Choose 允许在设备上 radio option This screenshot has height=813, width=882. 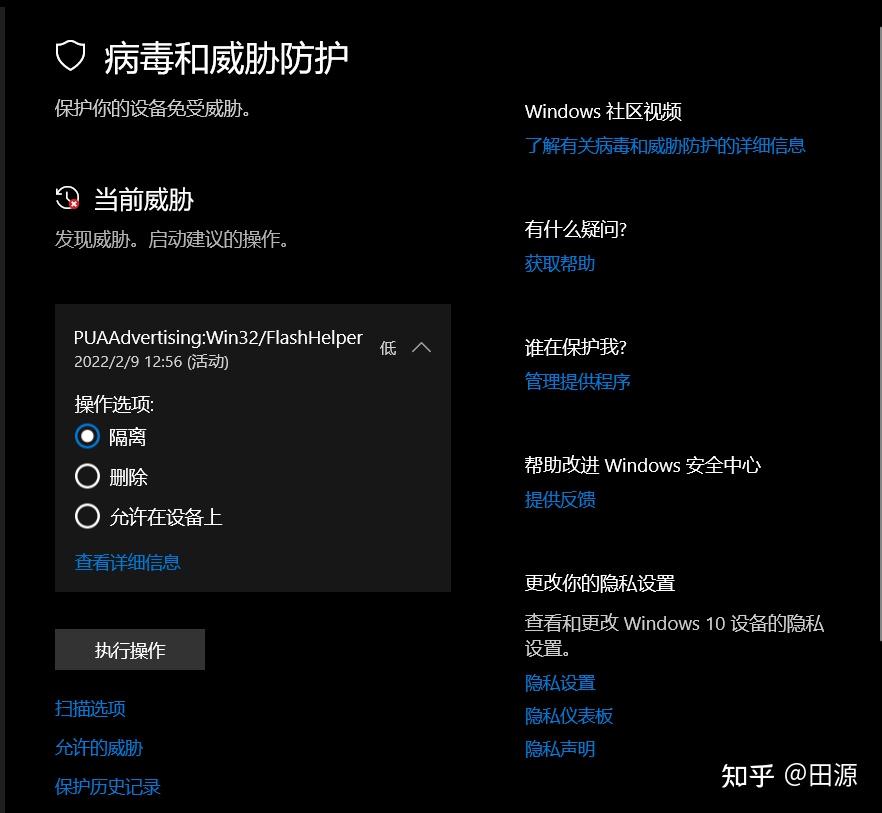pos(87,516)
